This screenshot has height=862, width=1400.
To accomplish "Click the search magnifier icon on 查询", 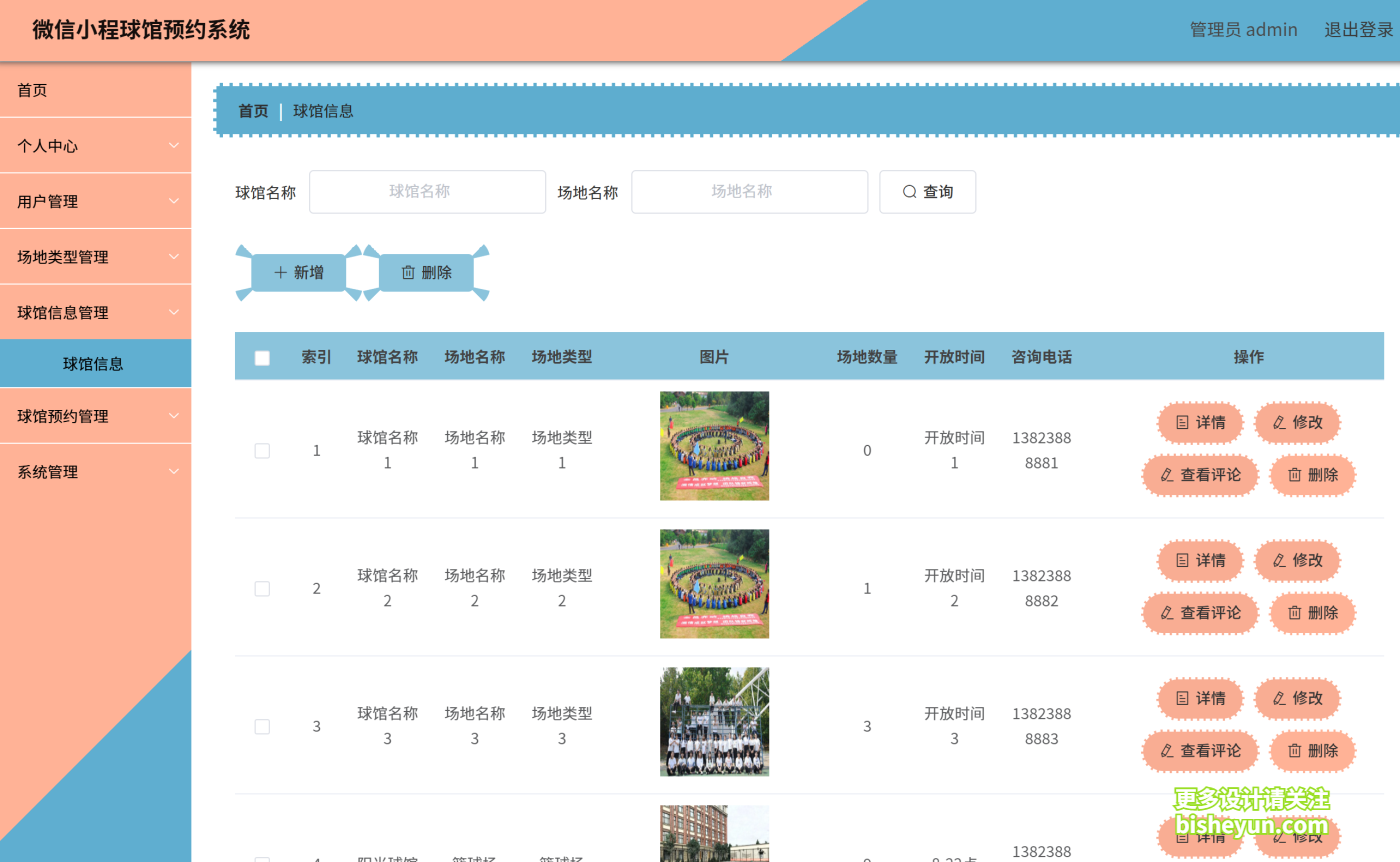I will (x=909, y=191).
